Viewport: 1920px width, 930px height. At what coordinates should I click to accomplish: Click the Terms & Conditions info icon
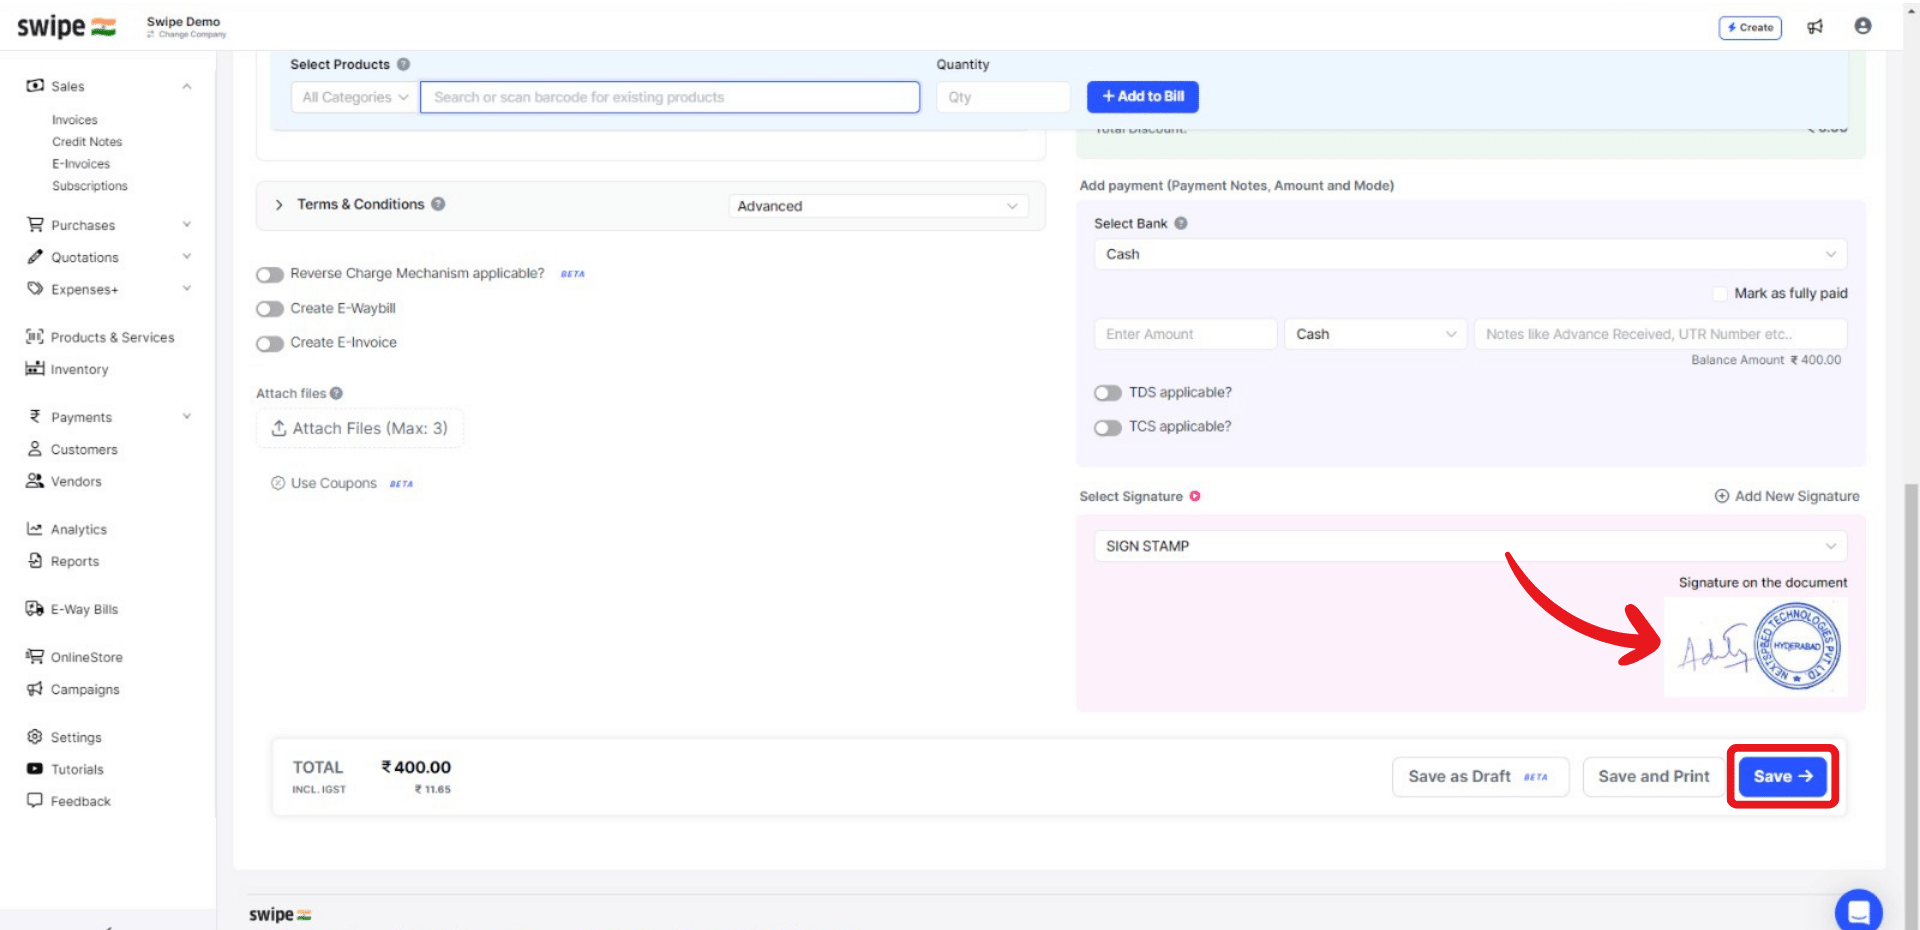coord(438,204)
